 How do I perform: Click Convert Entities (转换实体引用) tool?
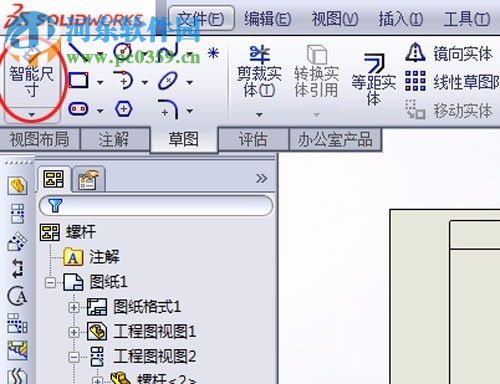(316, 72)
